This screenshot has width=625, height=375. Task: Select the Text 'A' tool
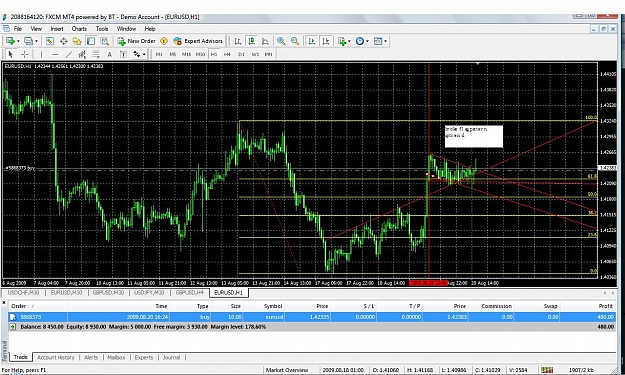pos(110,54)
